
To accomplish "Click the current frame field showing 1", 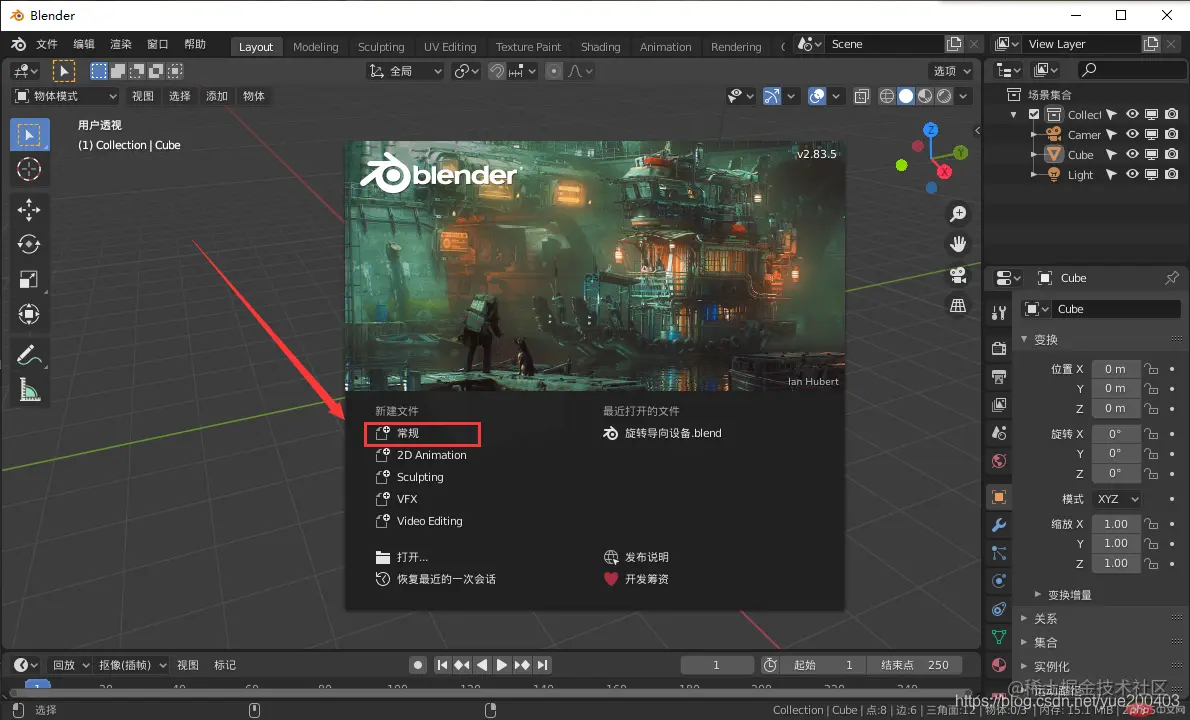I will click(716, 665).
